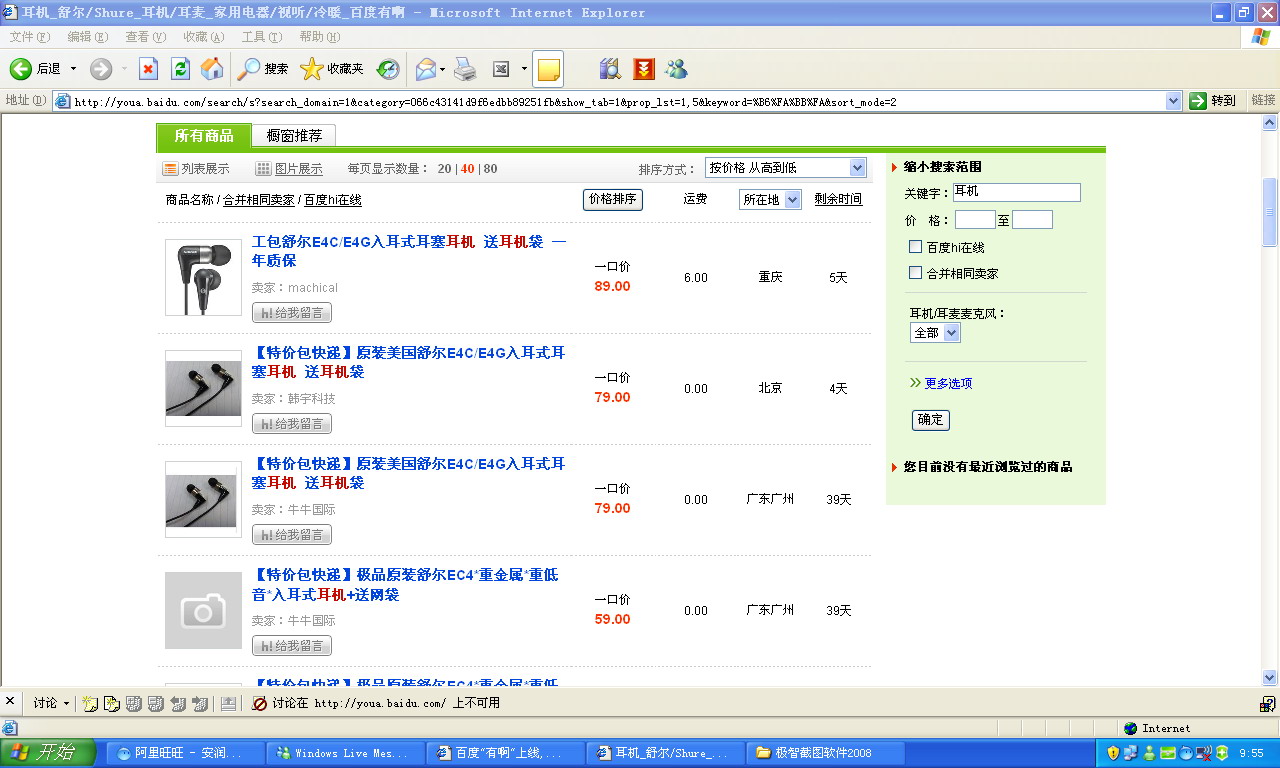Click the Edit document toolbar icon
Screen dimensions: 1280x768
coord(502,69)
